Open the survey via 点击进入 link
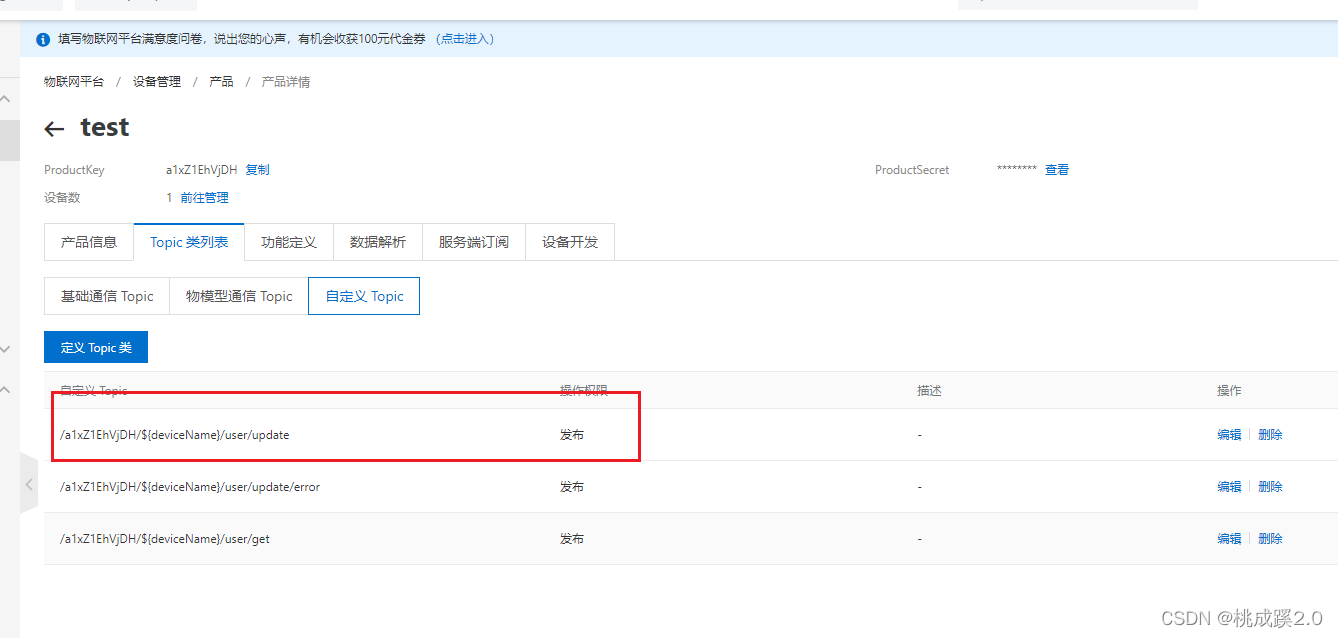The width and height of the screenshot is (1338, 638). [x=465, y=39]
